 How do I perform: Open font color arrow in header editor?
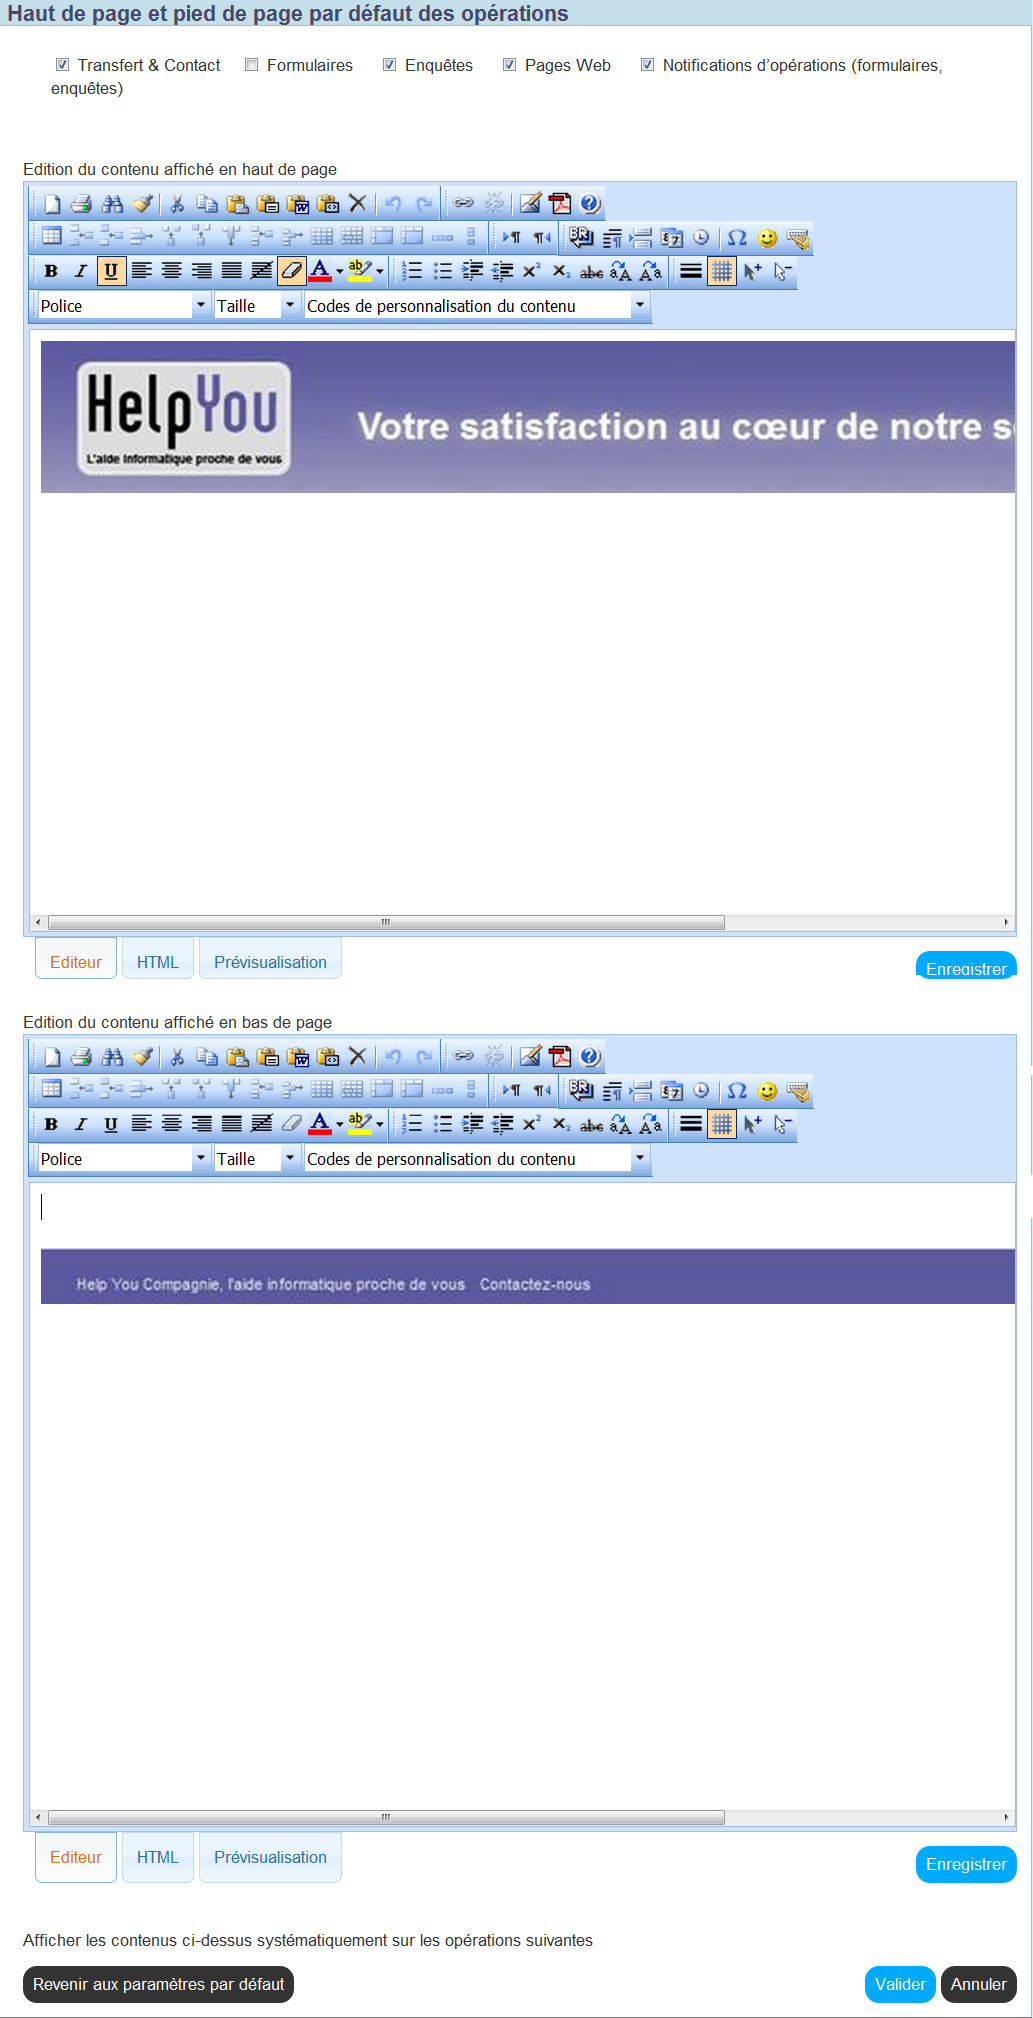pyautogui.click(x=340, y=271)
